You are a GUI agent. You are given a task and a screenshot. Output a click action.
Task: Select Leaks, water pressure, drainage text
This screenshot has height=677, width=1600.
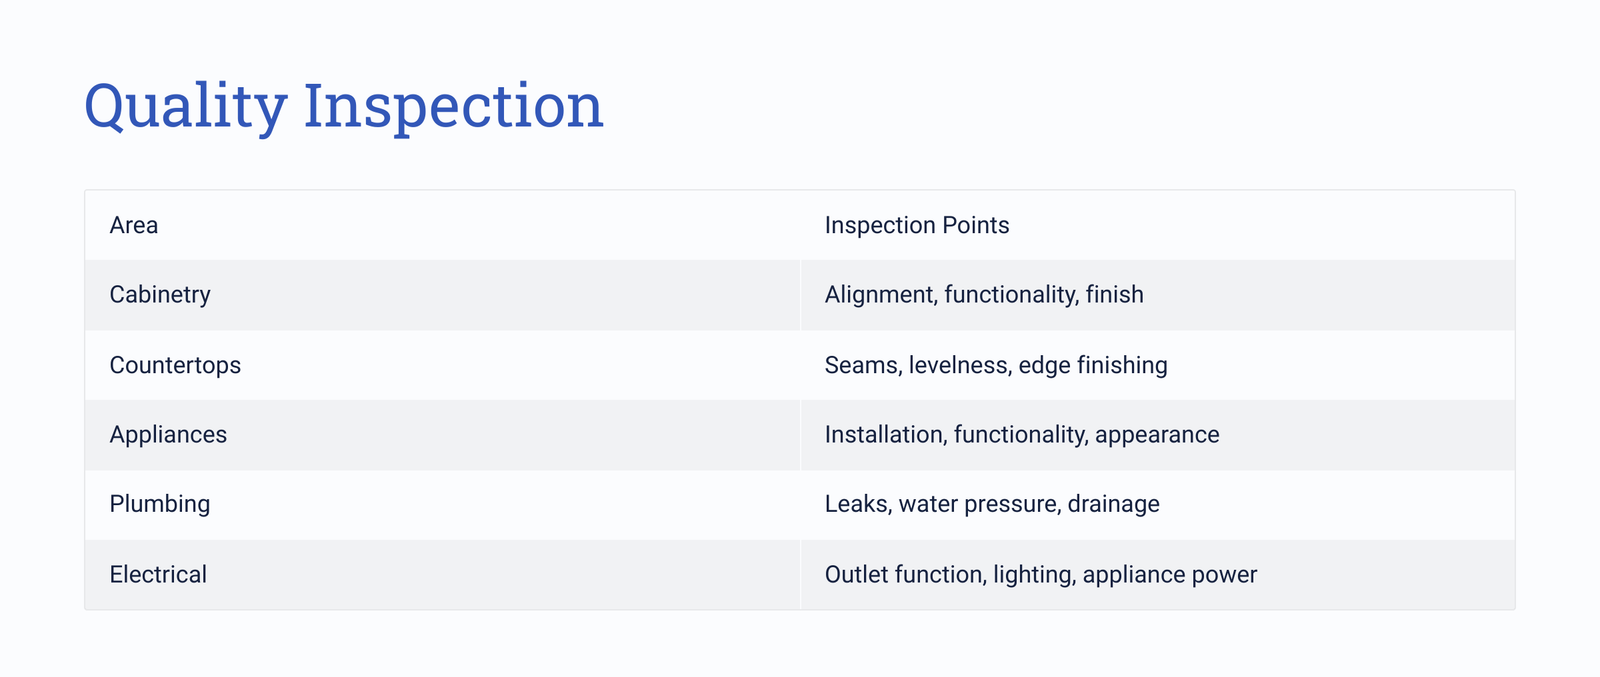(992, 504)
